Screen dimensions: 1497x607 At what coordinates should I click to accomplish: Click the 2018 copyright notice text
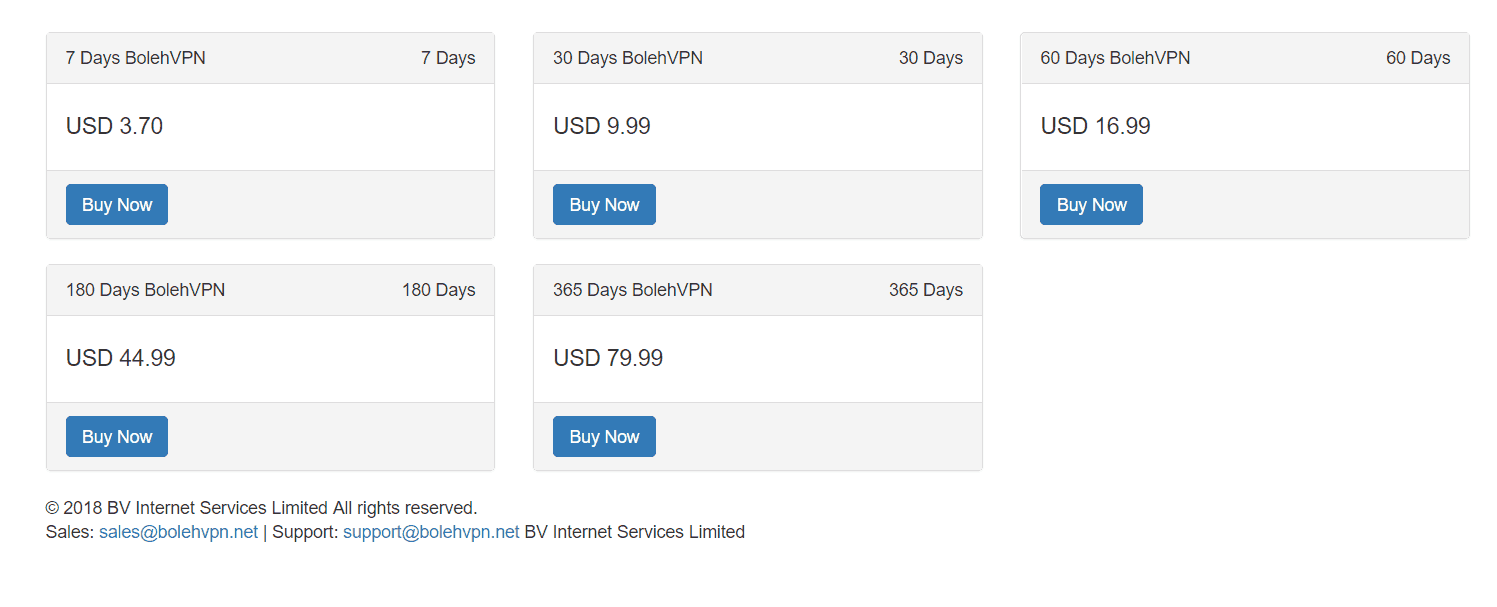(x=262, y=508)
